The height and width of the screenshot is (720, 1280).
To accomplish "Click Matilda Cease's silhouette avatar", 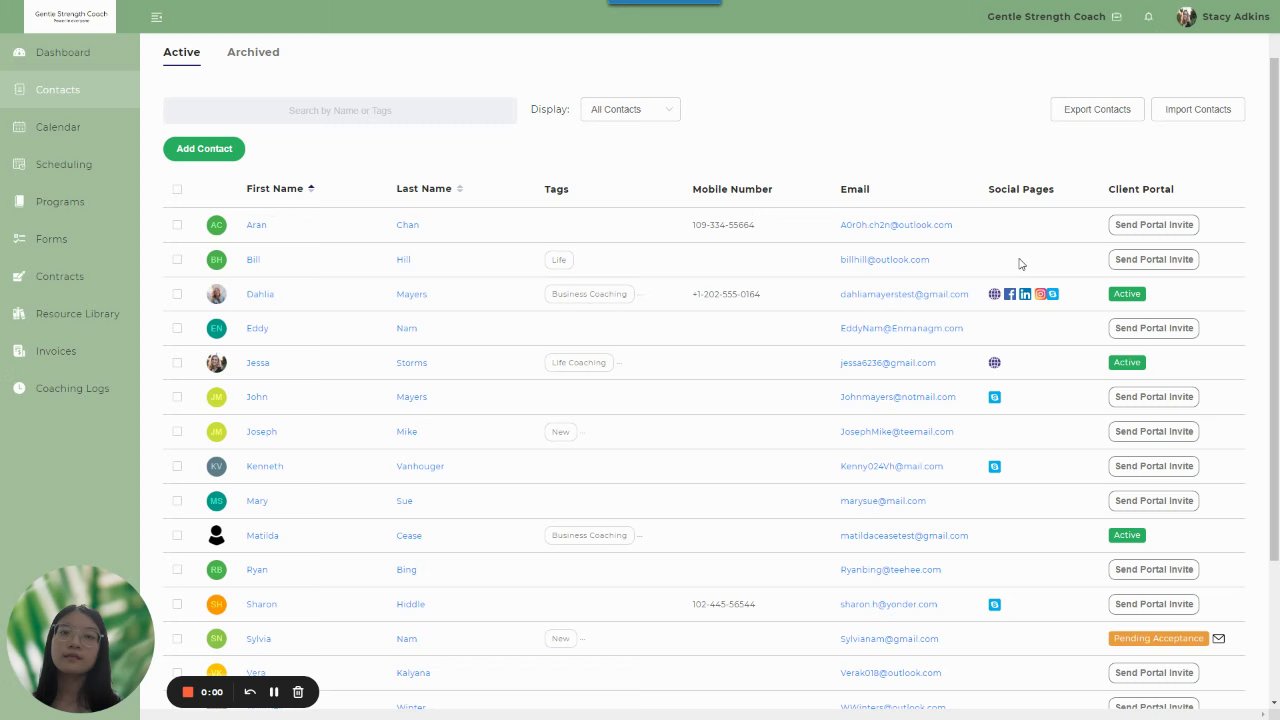I will 216,535.
